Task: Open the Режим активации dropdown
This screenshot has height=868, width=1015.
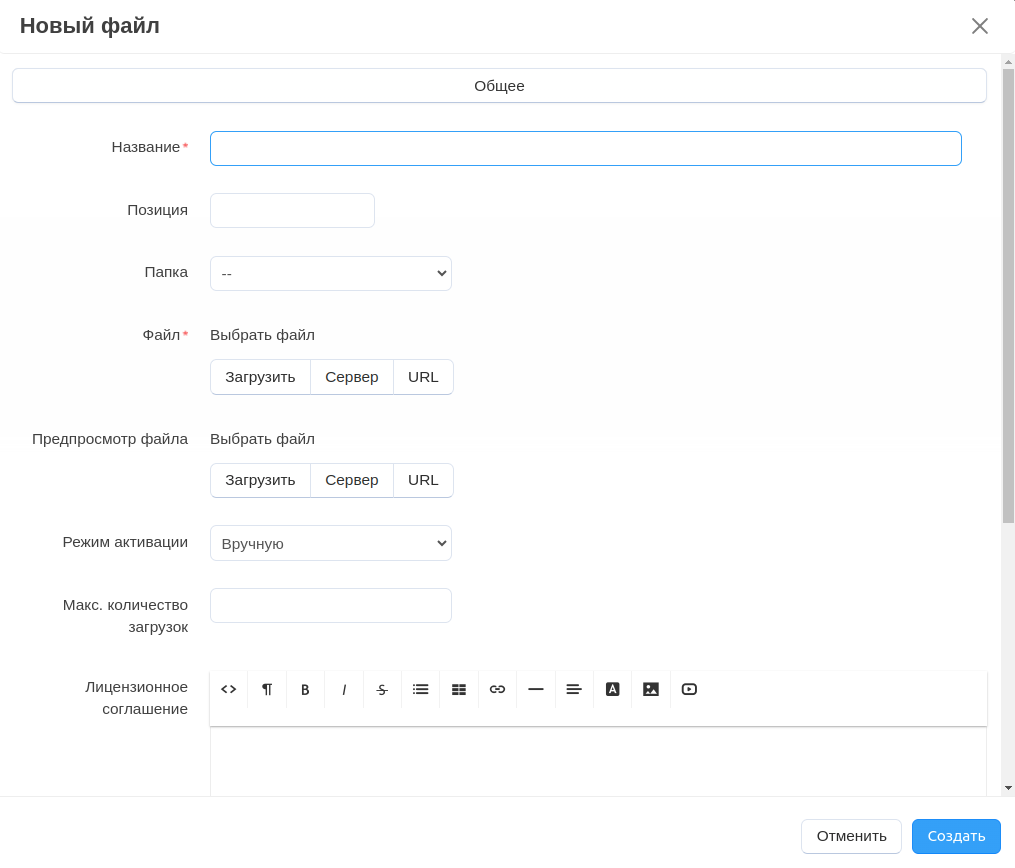Action: coord(331,543)
